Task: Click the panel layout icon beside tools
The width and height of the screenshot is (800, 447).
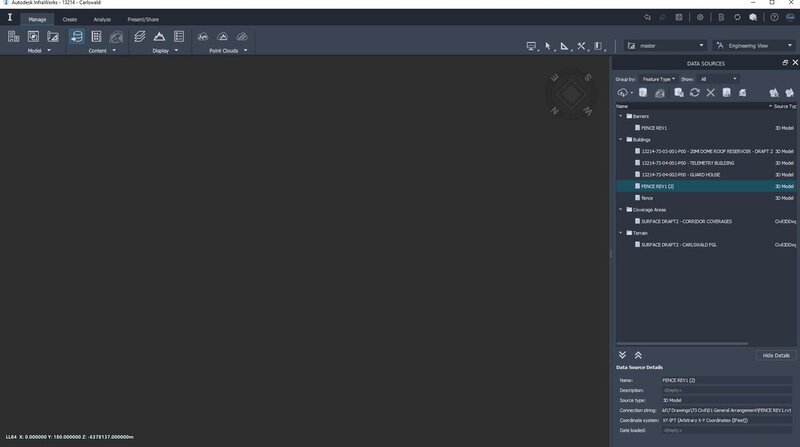Action: coord(598,46)
